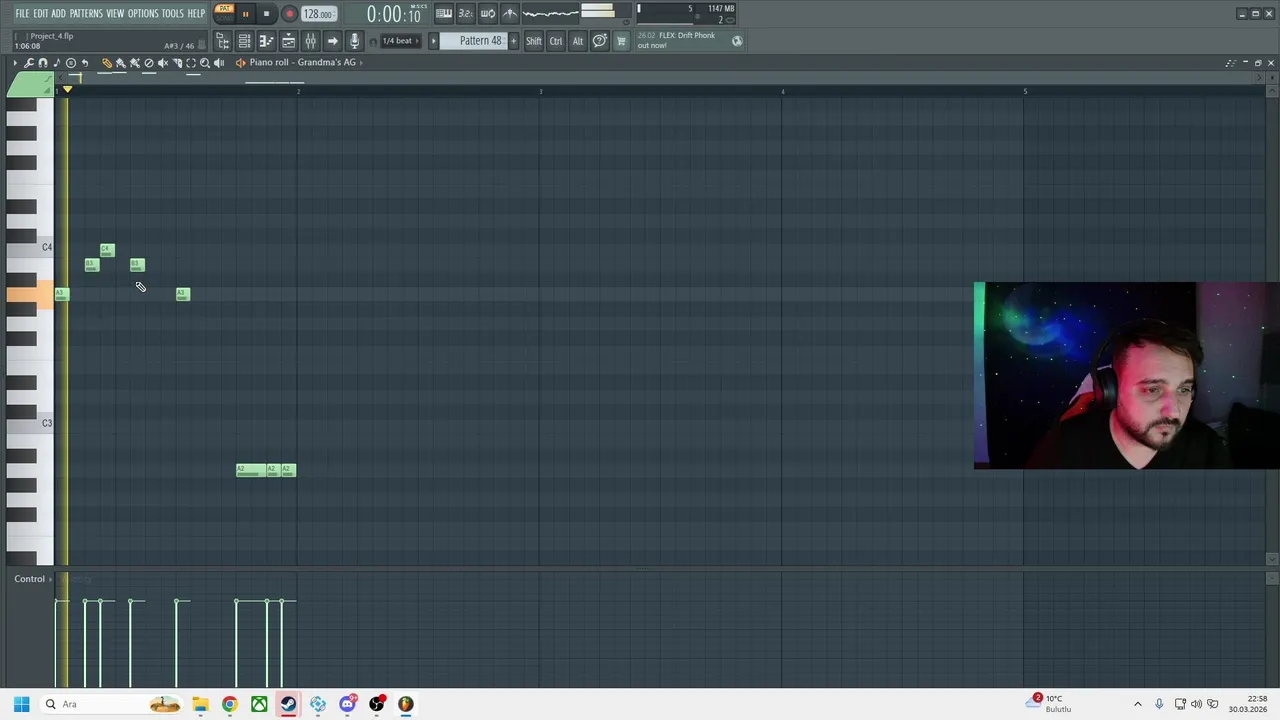The height and width of the screenshot is (720, 1280).
Task: Open the 1/4 beat snap dropdown
Action: coord(400,41)
